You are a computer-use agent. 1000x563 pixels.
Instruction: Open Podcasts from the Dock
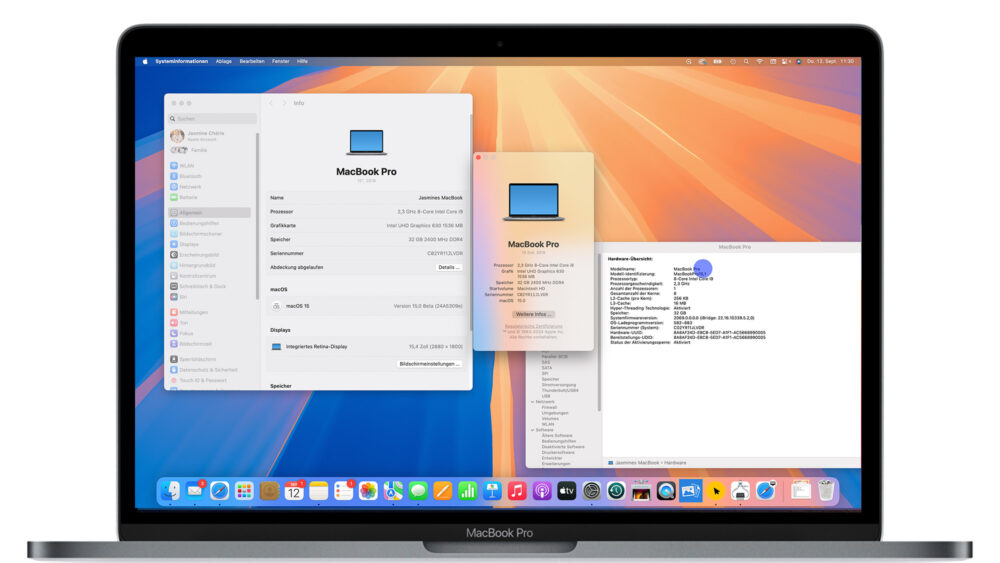[542, 490]
